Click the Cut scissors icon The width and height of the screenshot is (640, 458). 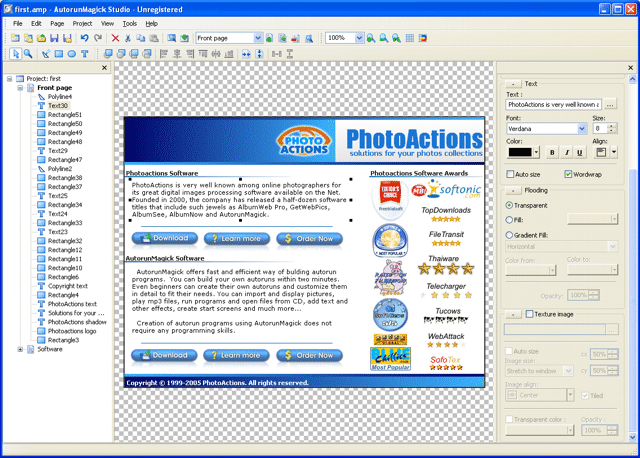[128, 38]
